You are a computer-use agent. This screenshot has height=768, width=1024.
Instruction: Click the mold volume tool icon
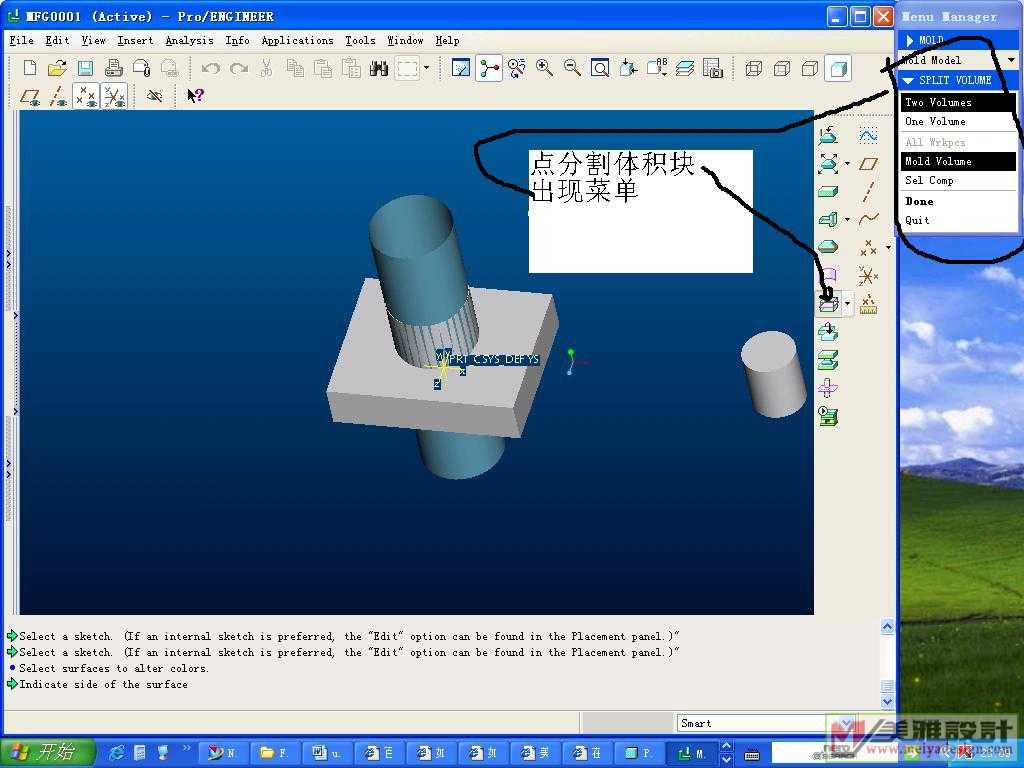(828, 219)
